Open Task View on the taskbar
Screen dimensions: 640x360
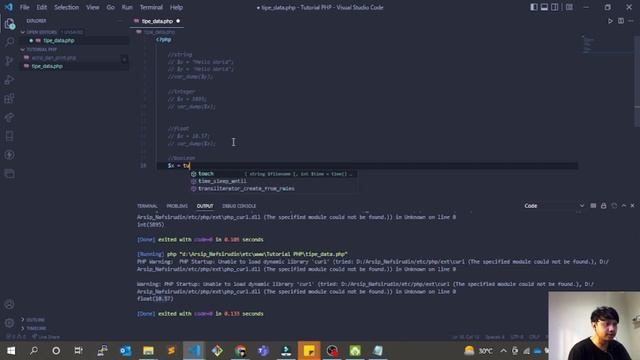[x=78, y=351]
